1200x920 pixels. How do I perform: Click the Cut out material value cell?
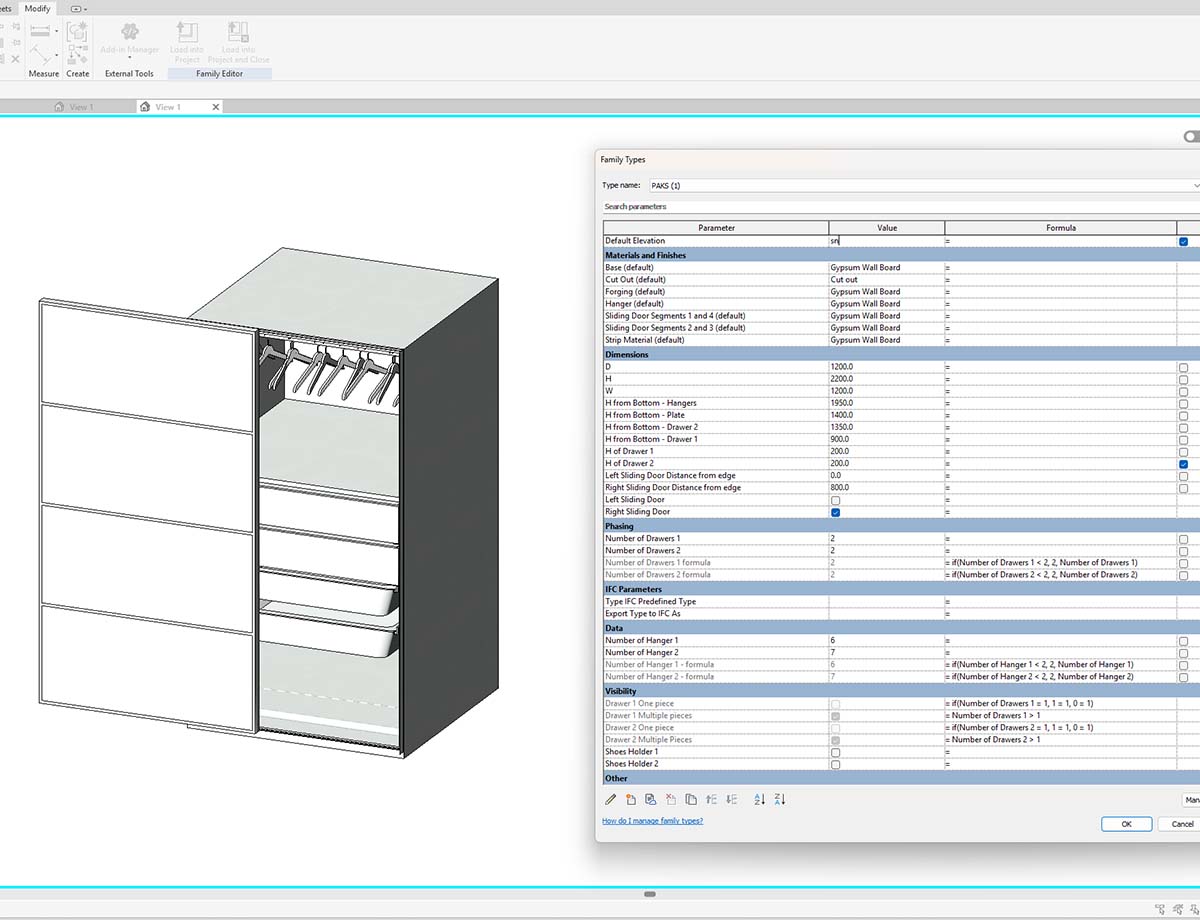887,280
